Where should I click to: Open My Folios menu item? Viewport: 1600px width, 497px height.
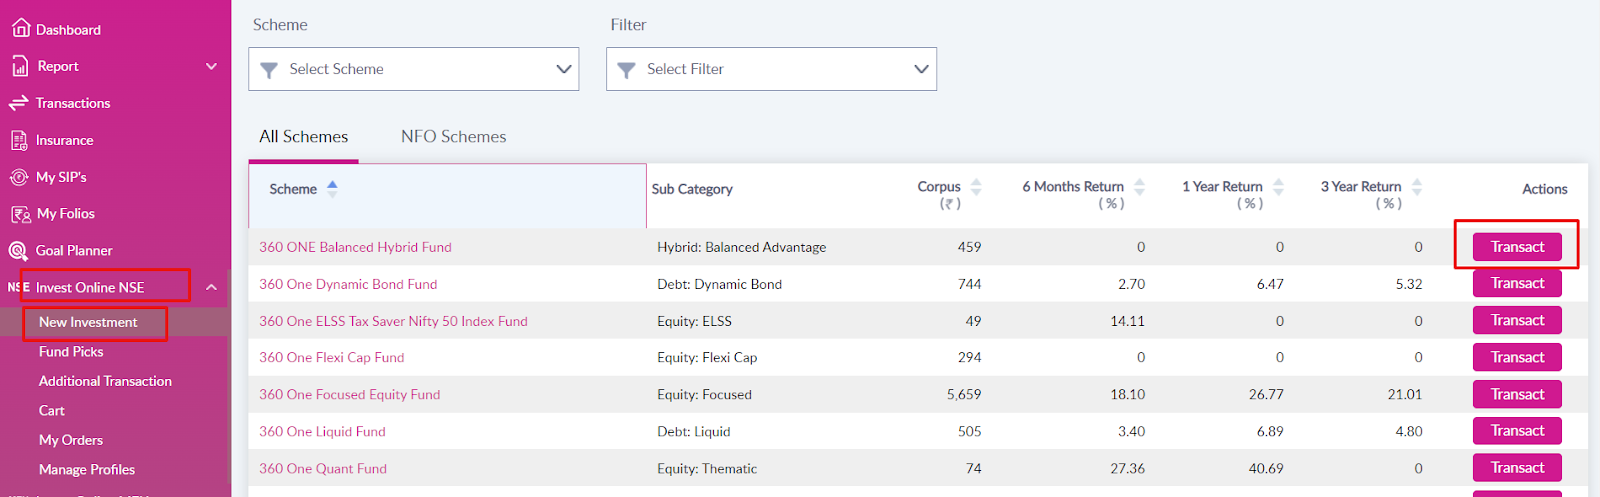coord(66,214)
